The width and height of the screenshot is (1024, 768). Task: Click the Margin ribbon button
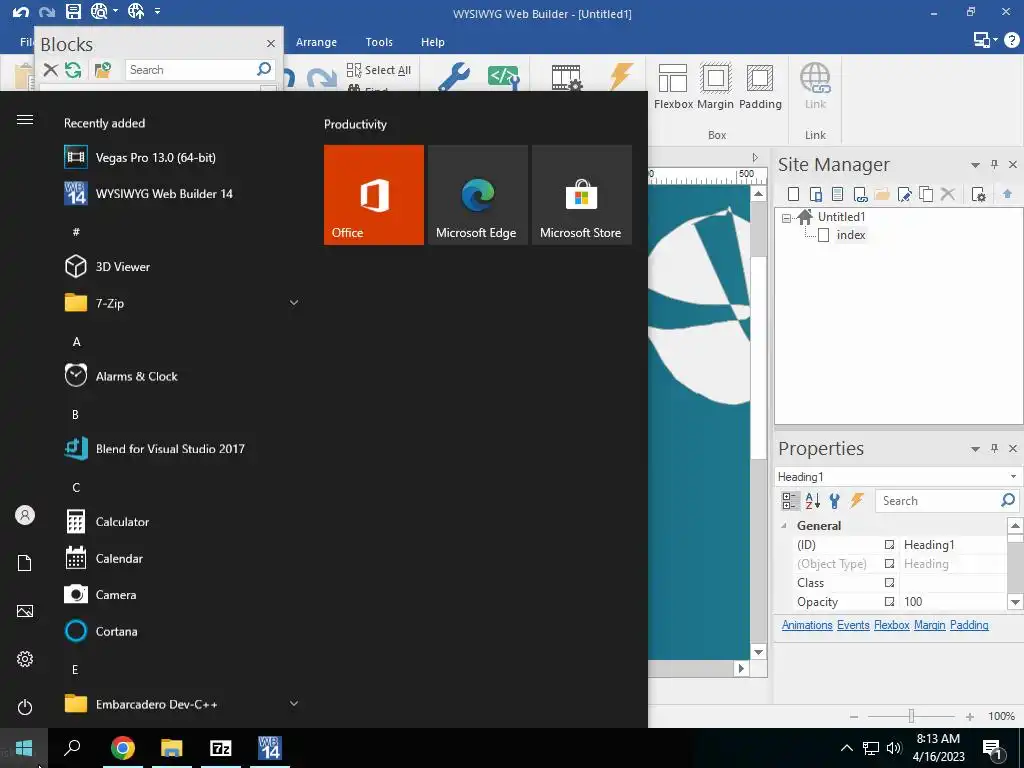coord(716,87)
